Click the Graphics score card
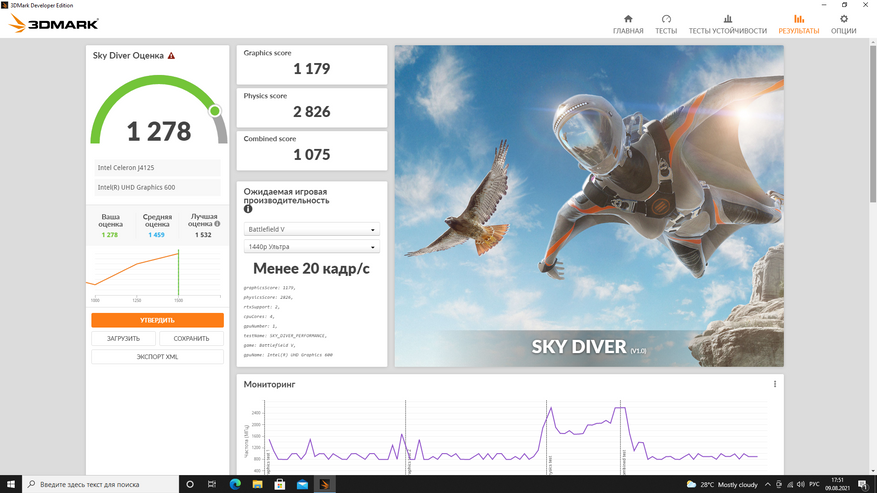Screen dimensions: 877x493 pos(312,64)
